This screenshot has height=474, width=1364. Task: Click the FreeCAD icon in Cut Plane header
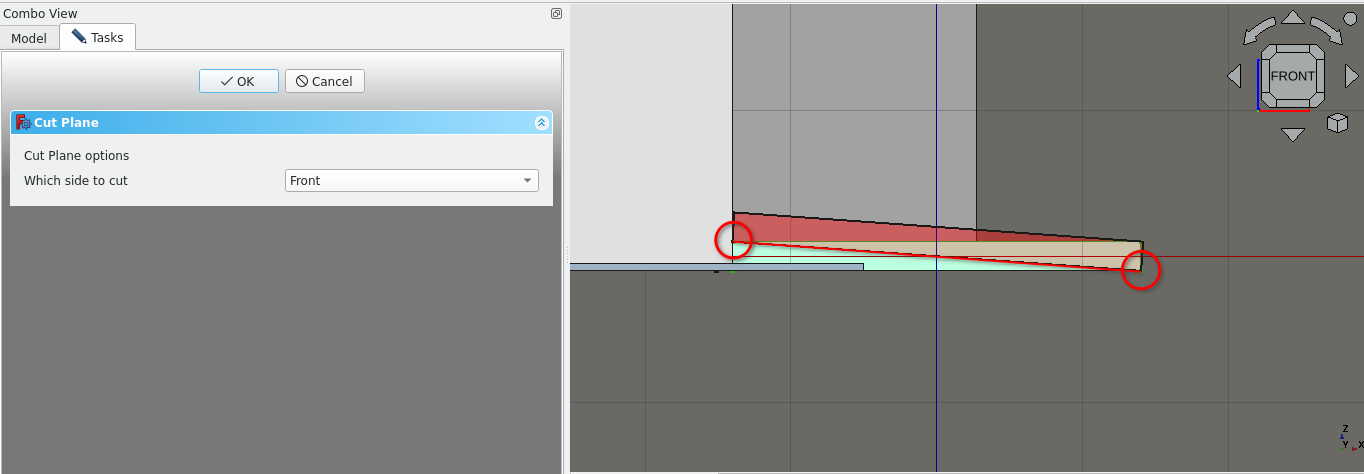pos(24,122)
